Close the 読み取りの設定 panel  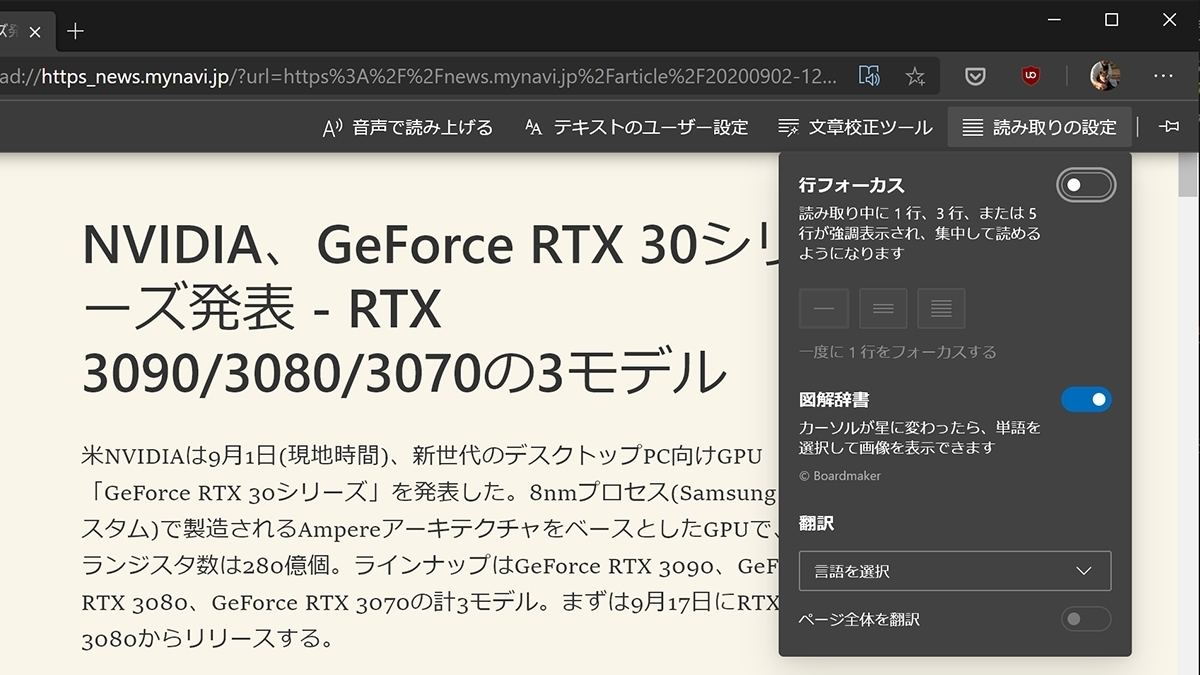(1039, 127)
